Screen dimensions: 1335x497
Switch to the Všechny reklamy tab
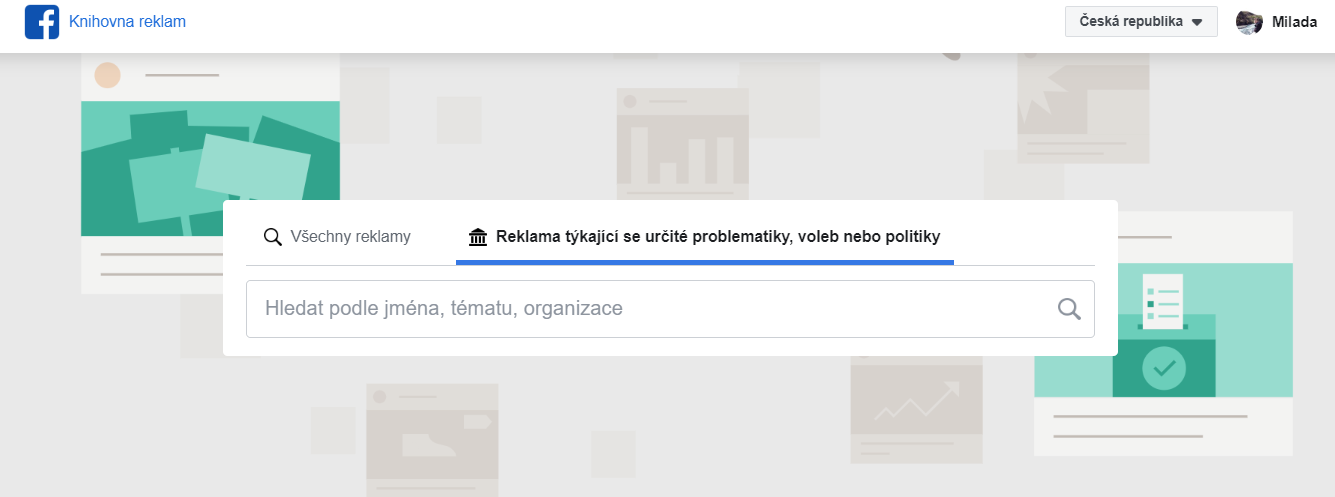point(337,237)
